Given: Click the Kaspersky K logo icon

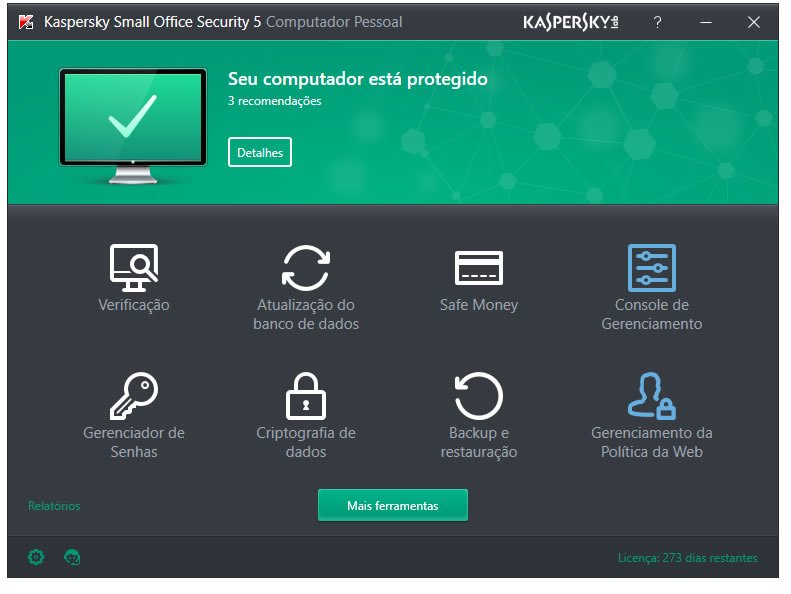Looking at the screenshot, I should (x=26, y=22).
